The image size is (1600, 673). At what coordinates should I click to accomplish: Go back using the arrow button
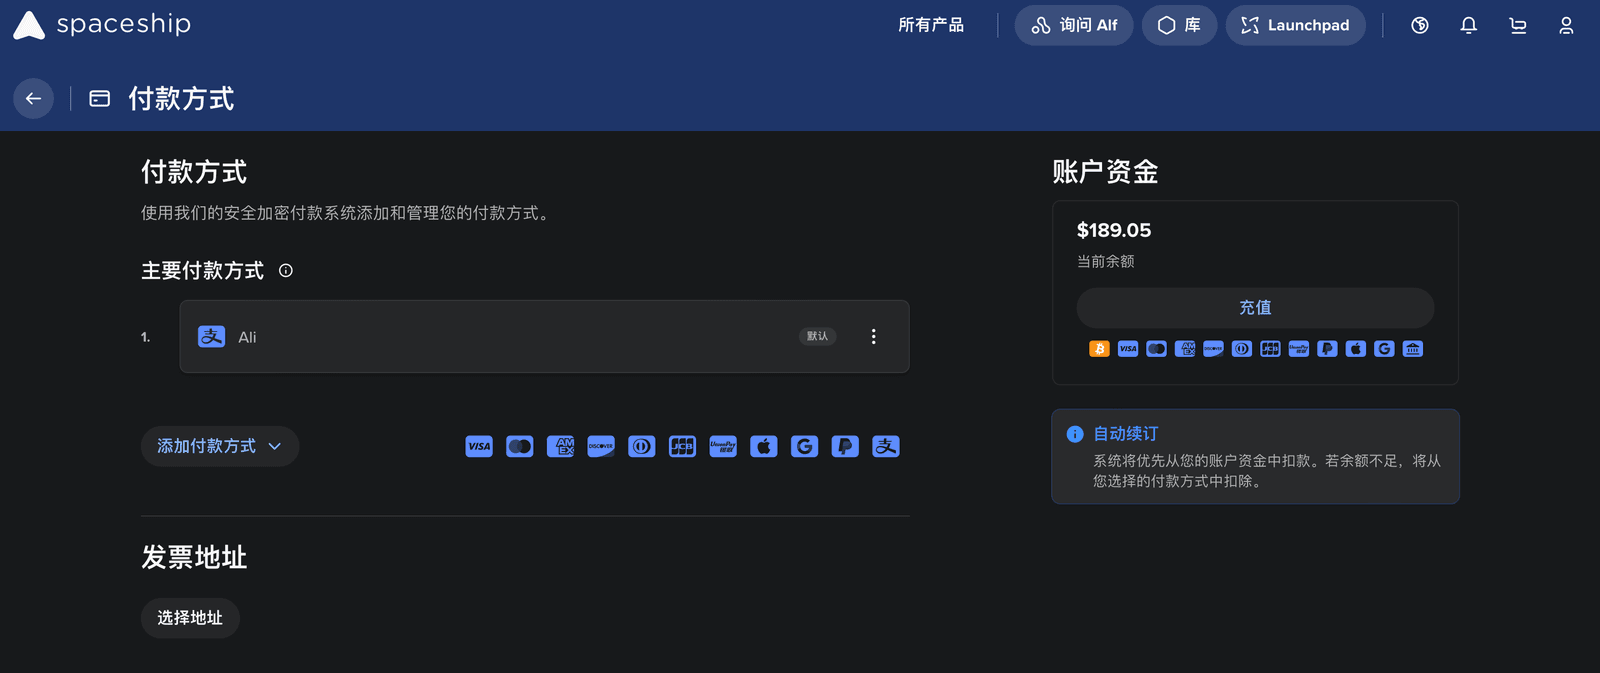33,98
